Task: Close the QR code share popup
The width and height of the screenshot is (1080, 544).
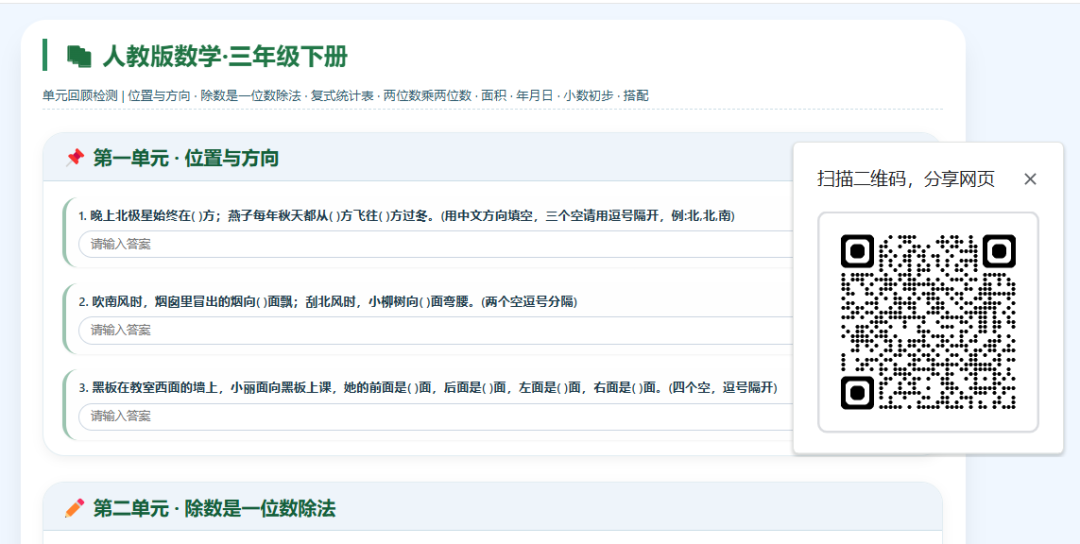Action: point(1030,180)
